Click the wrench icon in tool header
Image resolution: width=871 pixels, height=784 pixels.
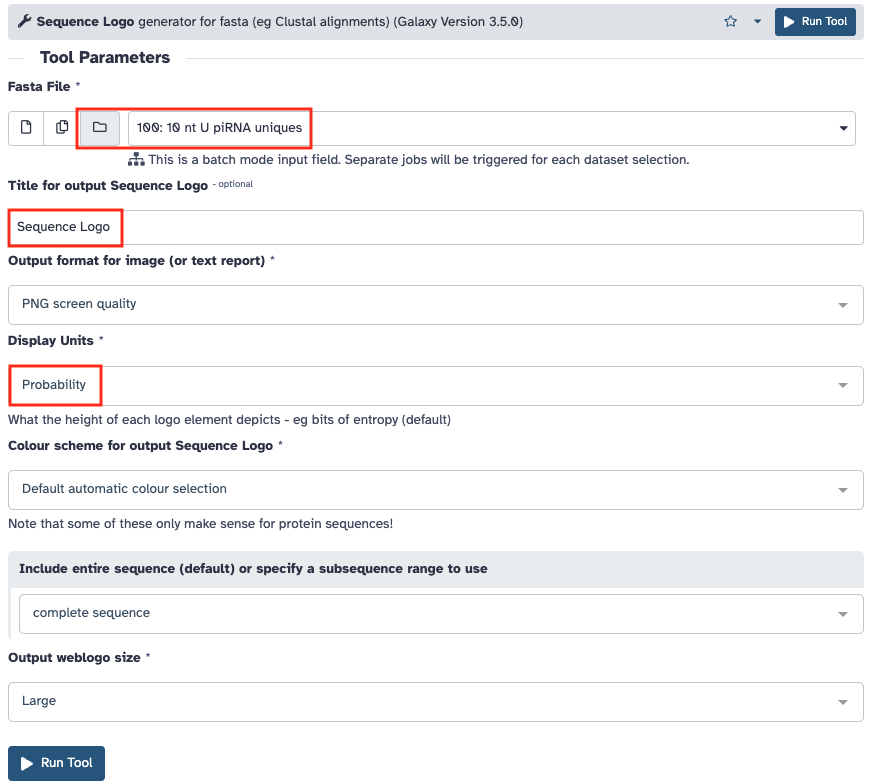[24, 21]
